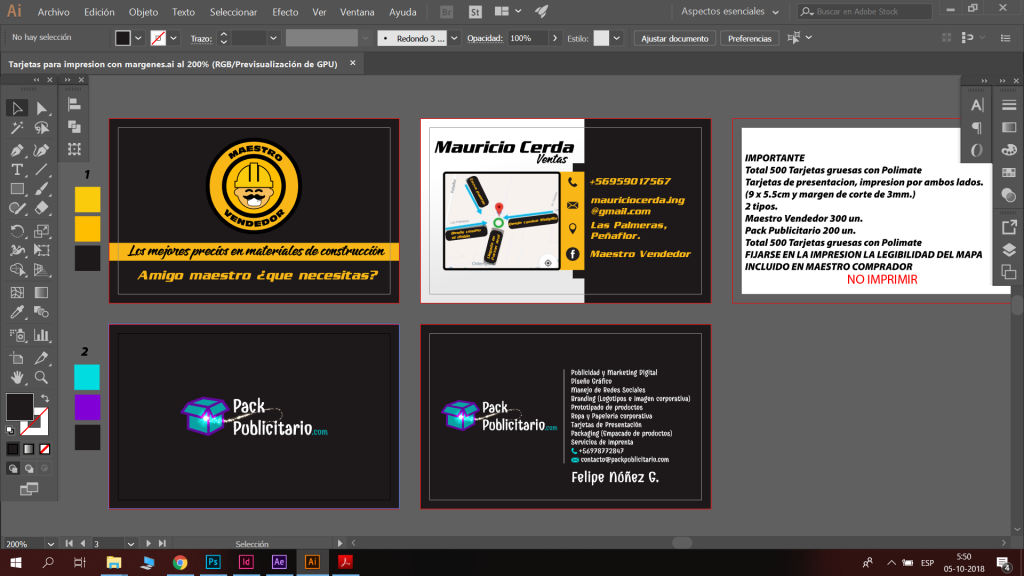Select the Zoom tool
Viewport: 1024px width, 576px height.
click(42, 377)
